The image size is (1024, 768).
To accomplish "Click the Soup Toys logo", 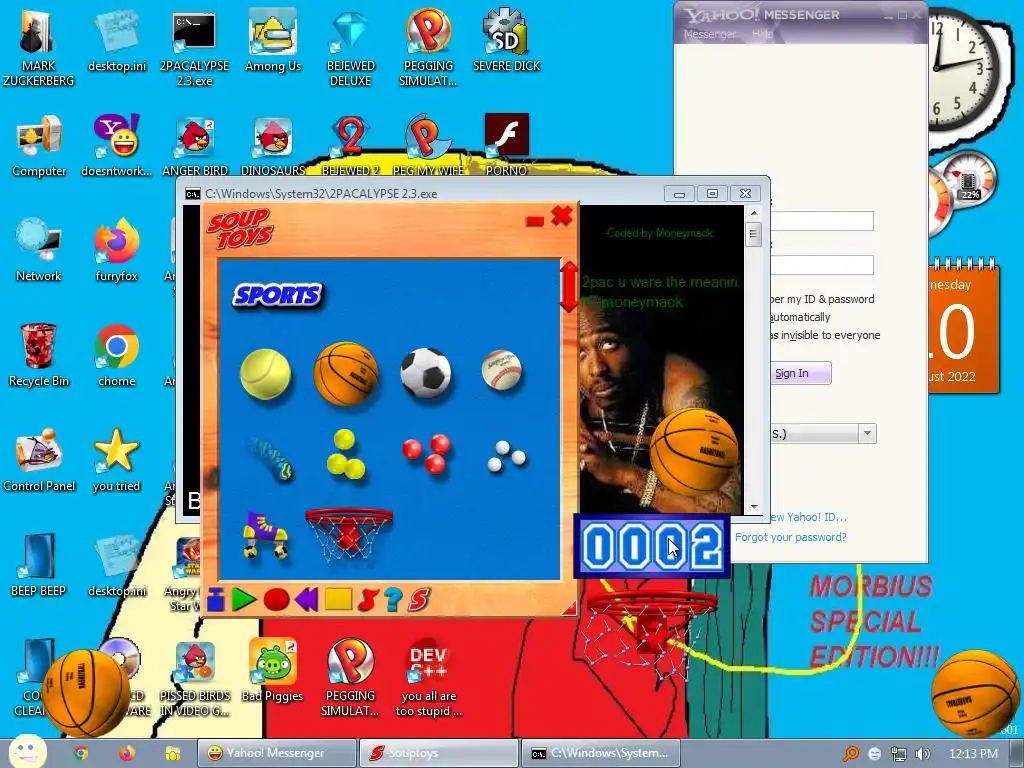I will [240, 229].
